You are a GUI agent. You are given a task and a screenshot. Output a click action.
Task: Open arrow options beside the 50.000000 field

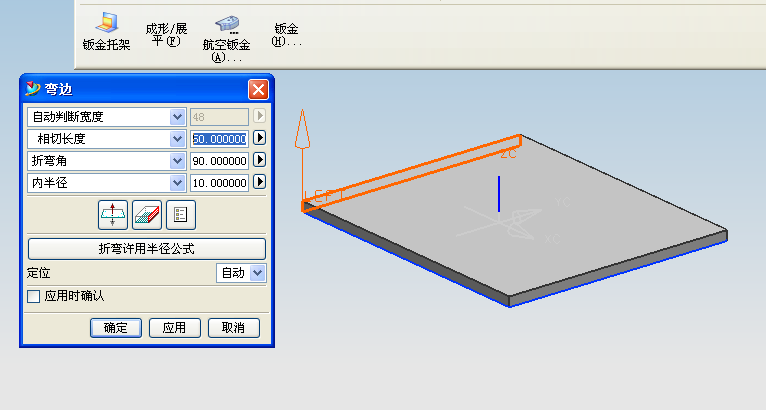(259, 138)
